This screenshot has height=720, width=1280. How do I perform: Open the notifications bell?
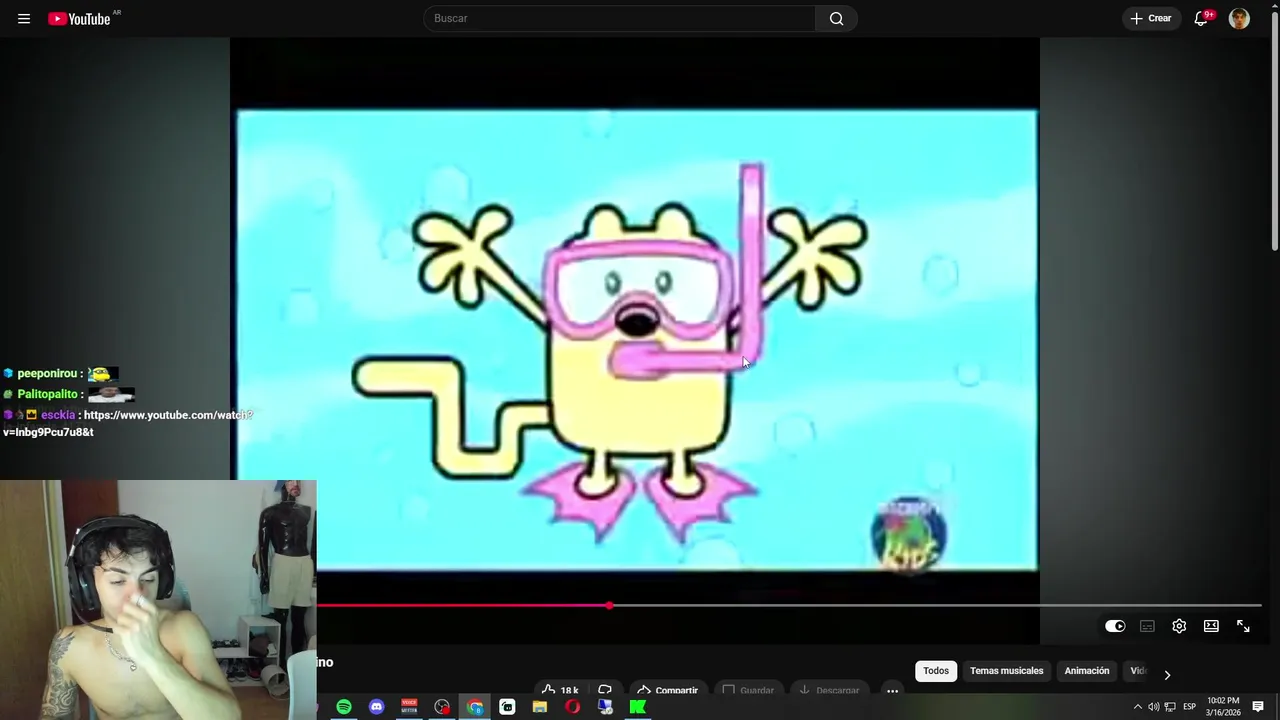pos(1201,18)
